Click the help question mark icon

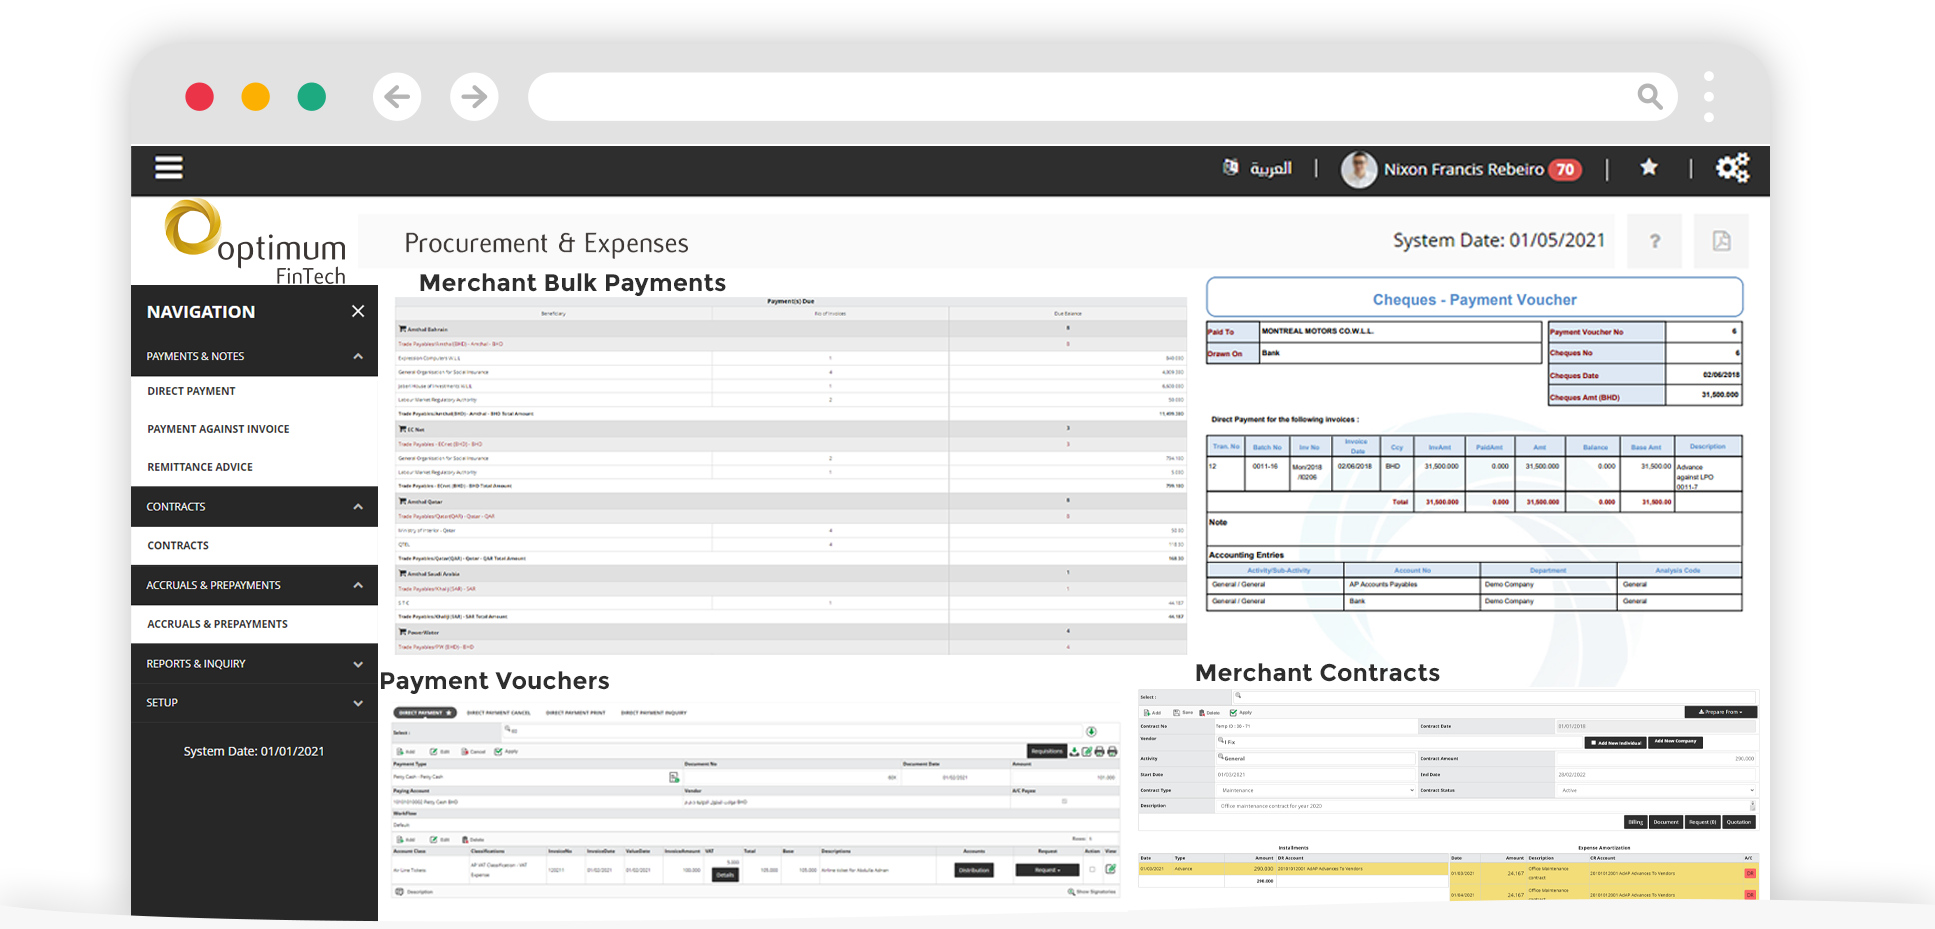pyautogui.click(x=1654, y=241)
